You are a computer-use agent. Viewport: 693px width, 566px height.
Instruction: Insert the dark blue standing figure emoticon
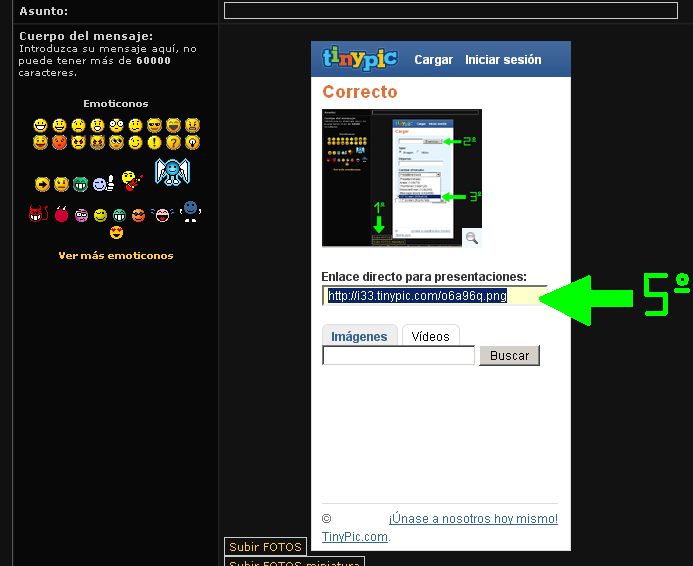coord(191,211)
